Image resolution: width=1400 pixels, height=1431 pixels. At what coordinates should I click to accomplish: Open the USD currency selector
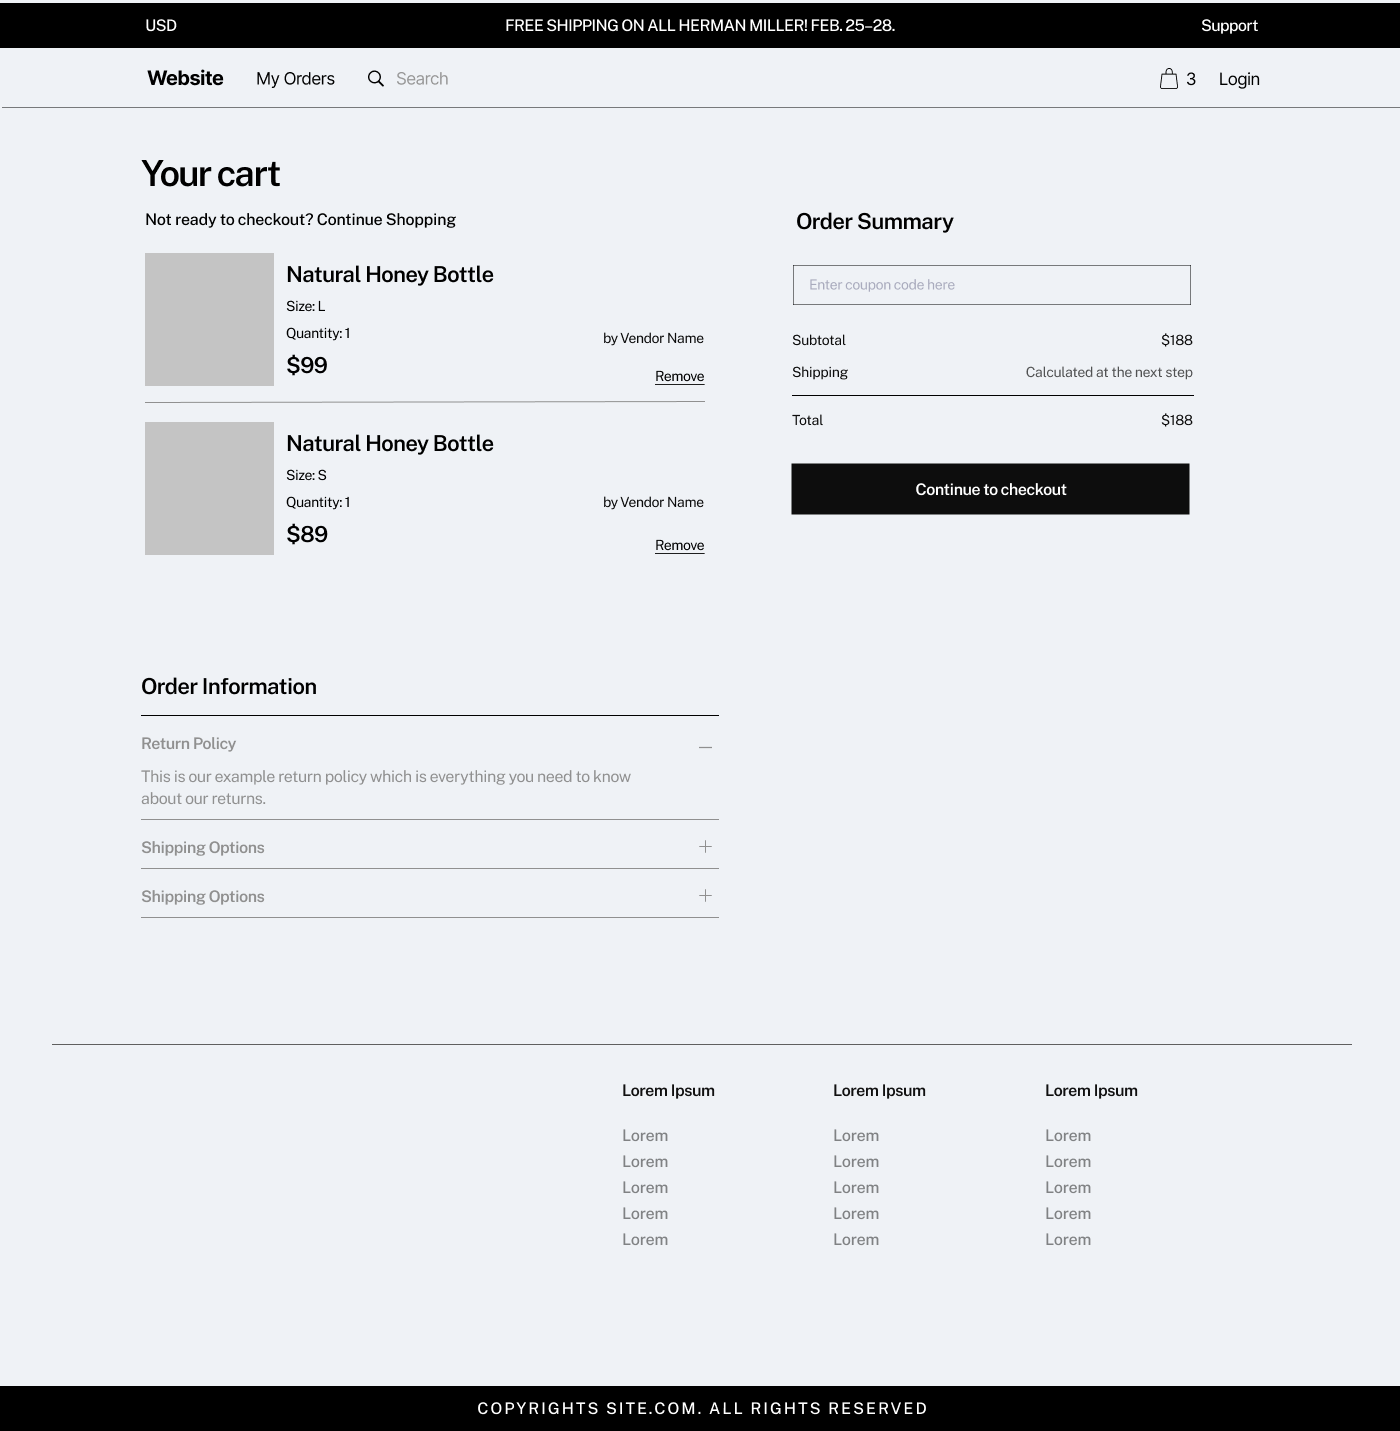[x=161, y=25]
